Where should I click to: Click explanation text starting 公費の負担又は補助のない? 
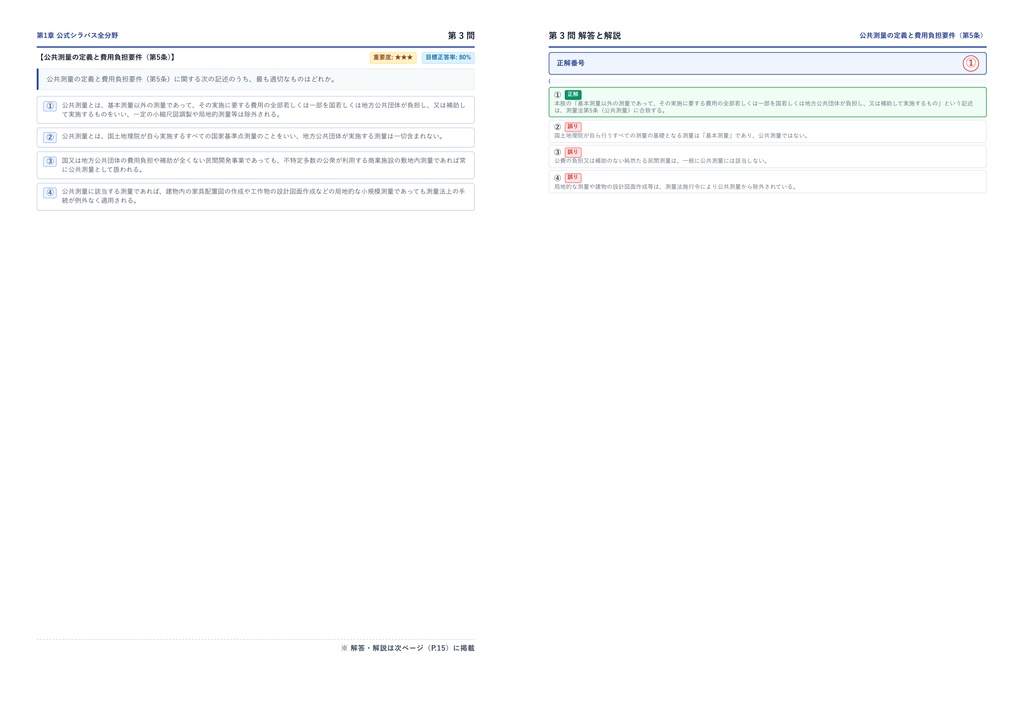[x=661, y=161]
